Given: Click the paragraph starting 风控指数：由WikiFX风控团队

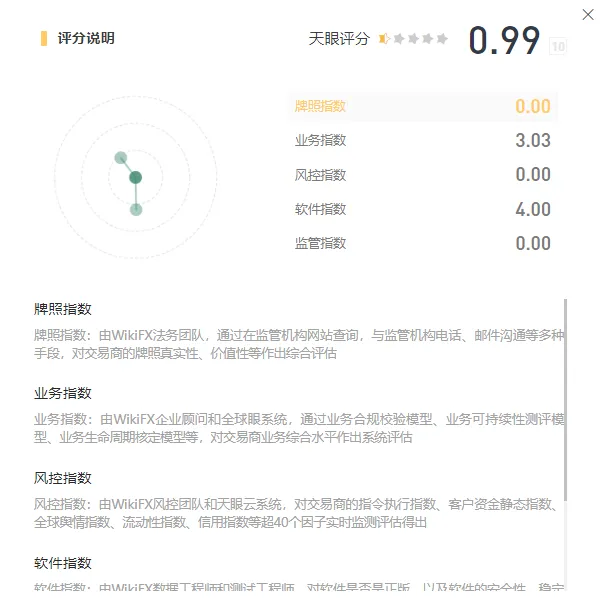Looking at the screenshot, I should point(297,513).
